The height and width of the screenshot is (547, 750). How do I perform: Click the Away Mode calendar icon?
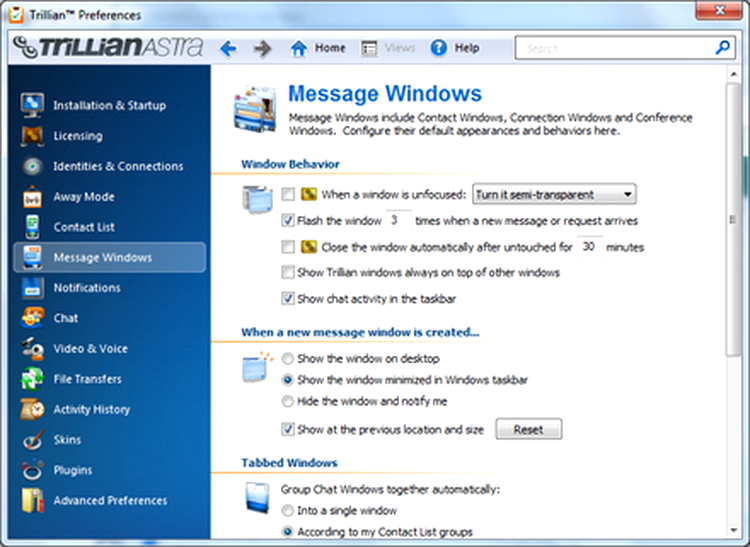[32, 197]
